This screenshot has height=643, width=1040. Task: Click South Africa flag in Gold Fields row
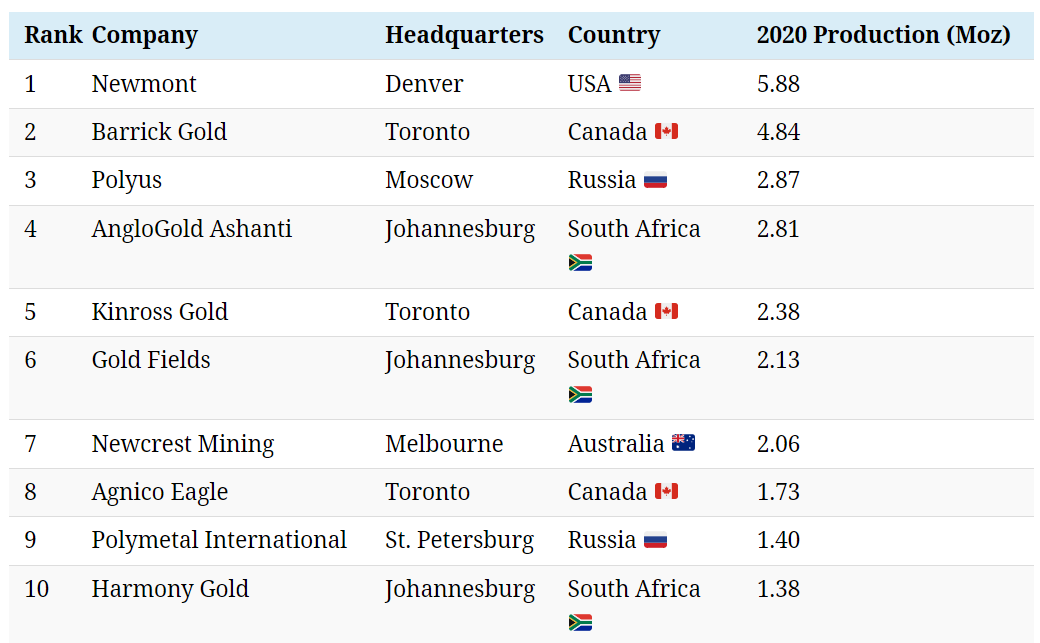pos(580,394)
